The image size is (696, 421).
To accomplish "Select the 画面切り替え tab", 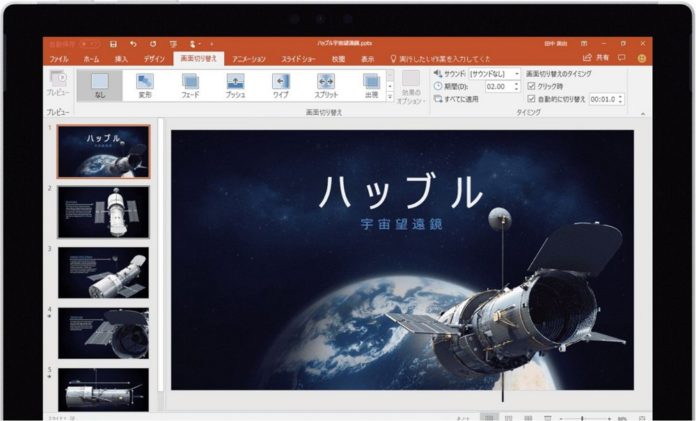I will coord(198,59).
